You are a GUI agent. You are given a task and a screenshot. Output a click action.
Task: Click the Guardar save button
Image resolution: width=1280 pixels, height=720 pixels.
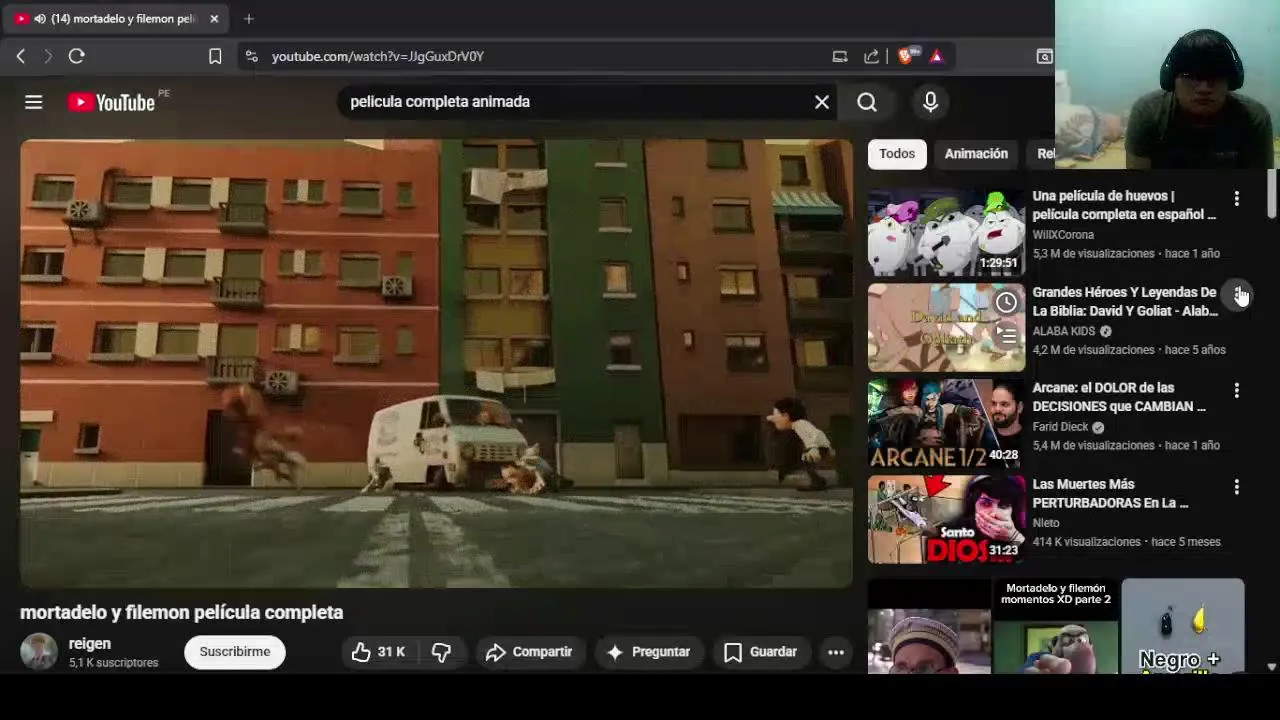[761, 652]
